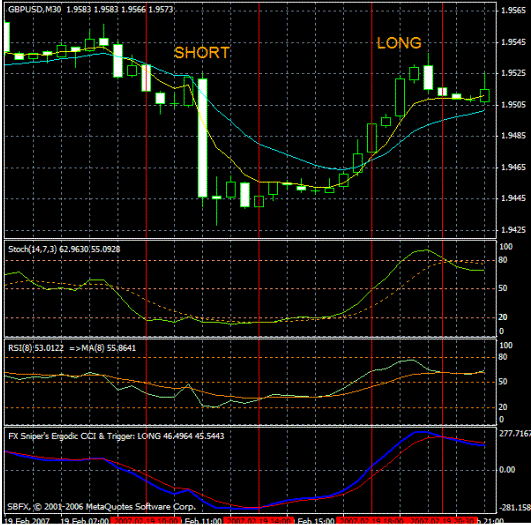
Task: Click red 2007.02.19 18:00 time label
Action: [372, 521]
